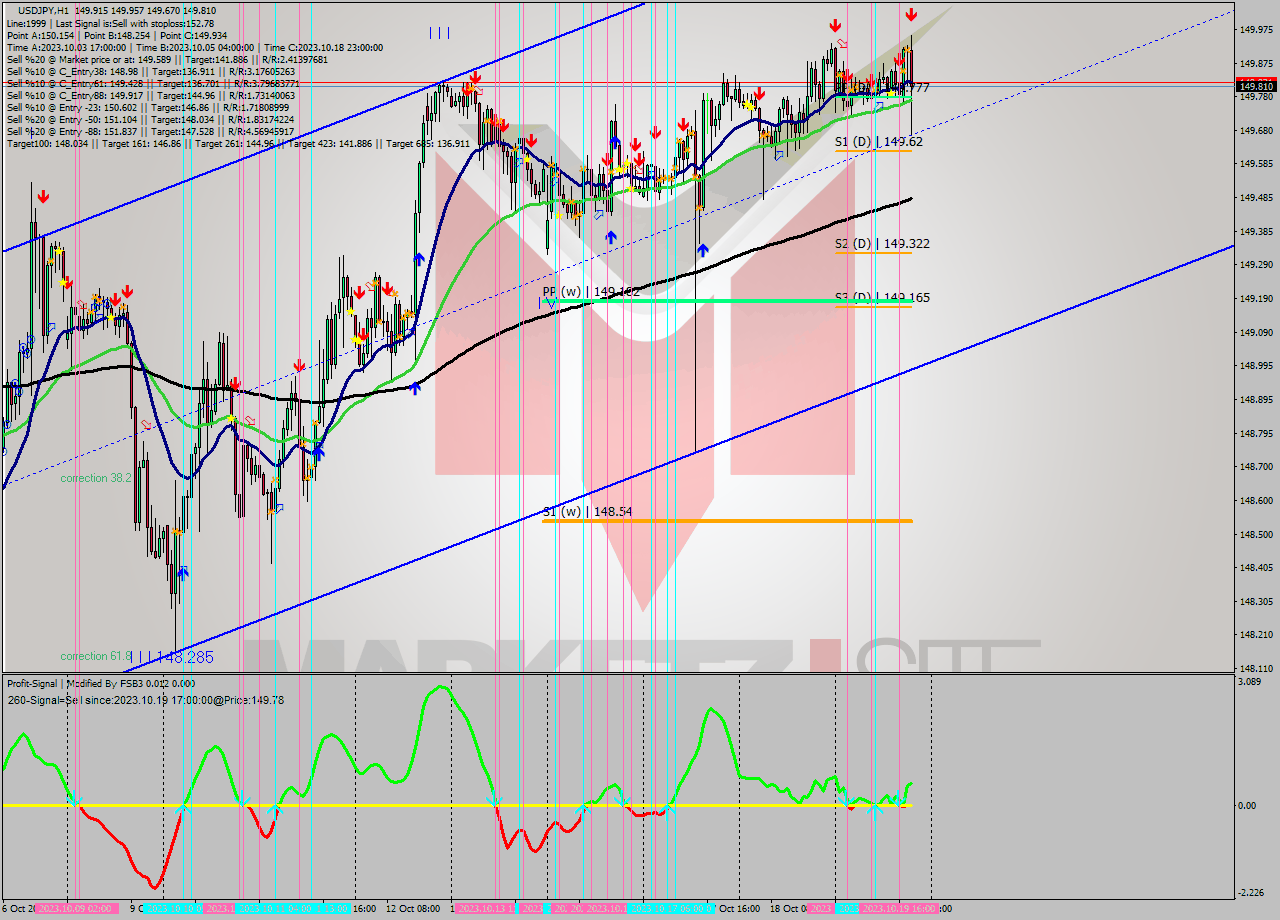Viewport: 1280px width, 920px height.
Task: Click the blue up arrow near the correction 38.2 zone
Action: click(318, 452)
